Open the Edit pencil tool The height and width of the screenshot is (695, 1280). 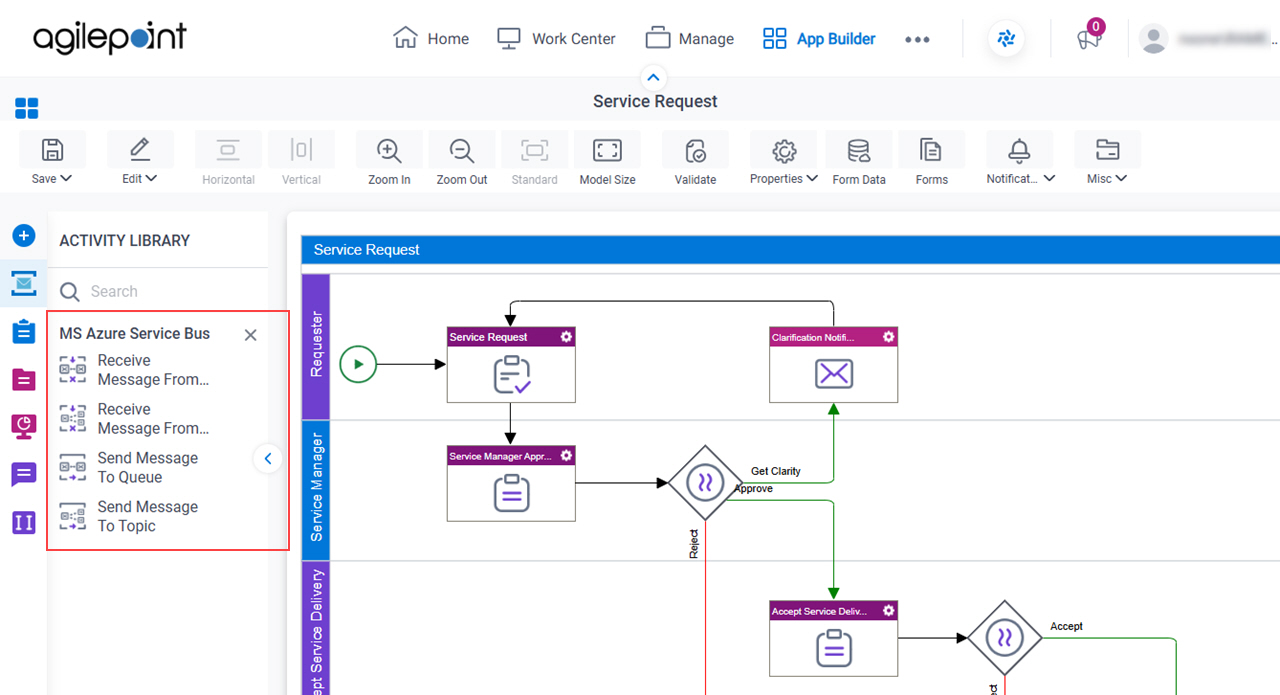pyautogui.click(x=140, y=150)
